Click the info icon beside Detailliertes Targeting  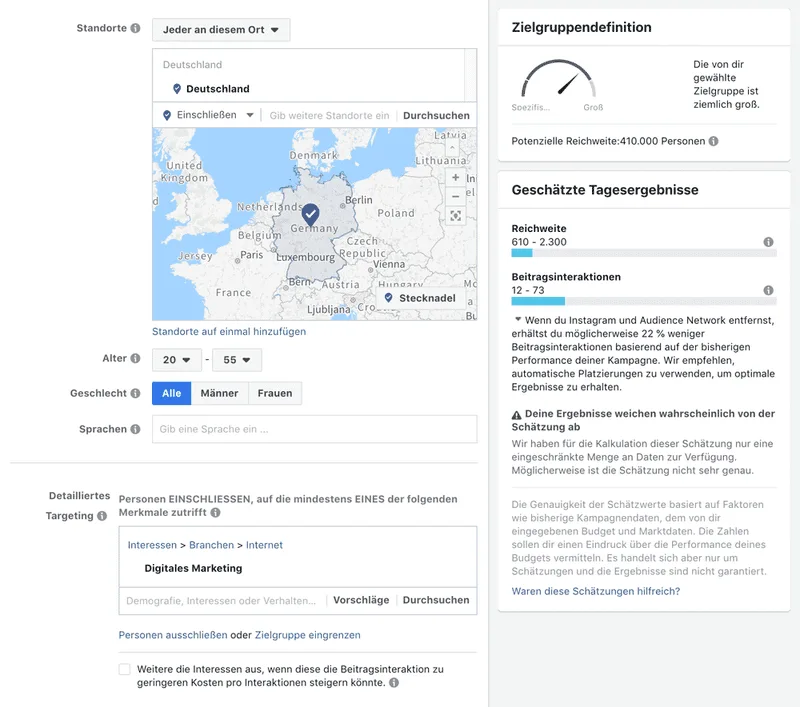click(102, 516)
